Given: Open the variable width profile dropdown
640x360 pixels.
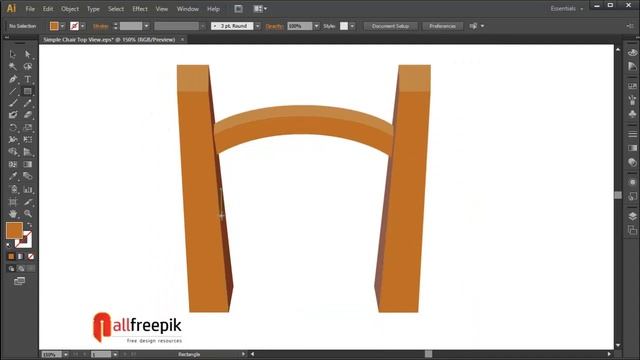Looking at the screenshot, I should click(x=203, y=26).
